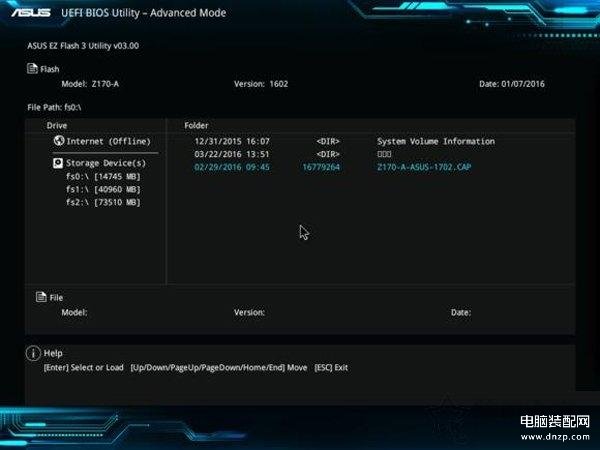The image size is (600, 450).
Task: Click the [ESC] Exit hint
Action: tap(331, 368)
